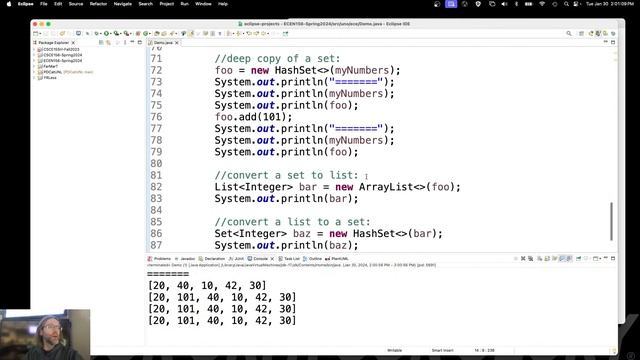Viewport: 640px width, 360px height.
Task: Click the New file toolbar icon
Action: [36, 33]
